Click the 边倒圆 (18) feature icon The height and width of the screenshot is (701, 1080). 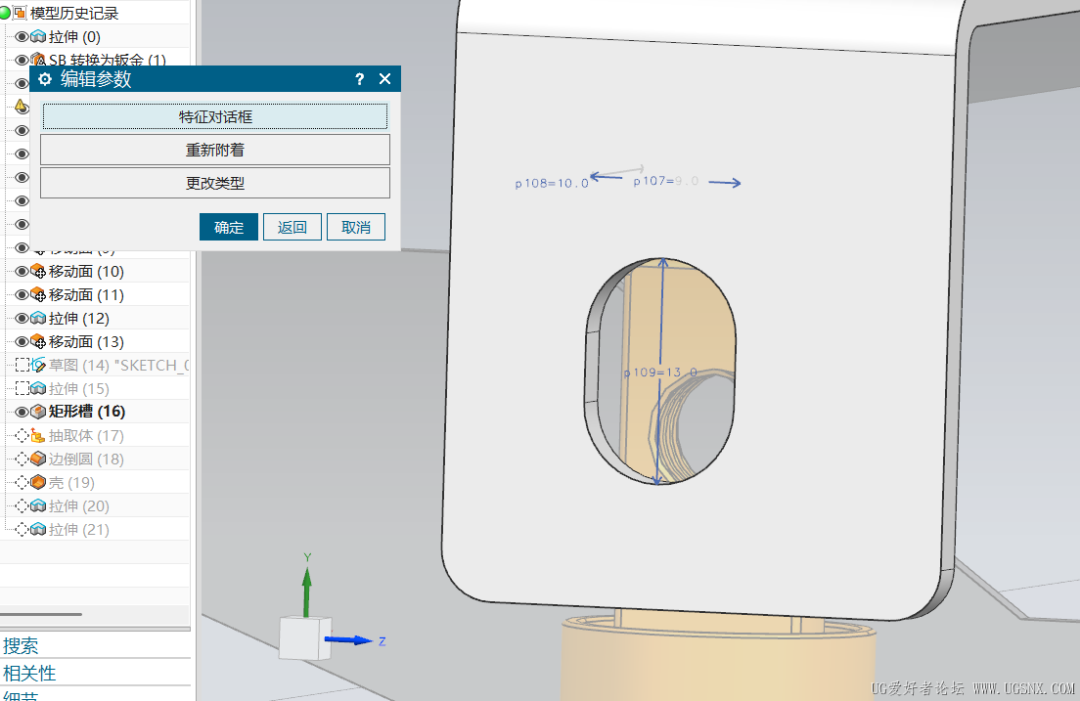[39, 459]
